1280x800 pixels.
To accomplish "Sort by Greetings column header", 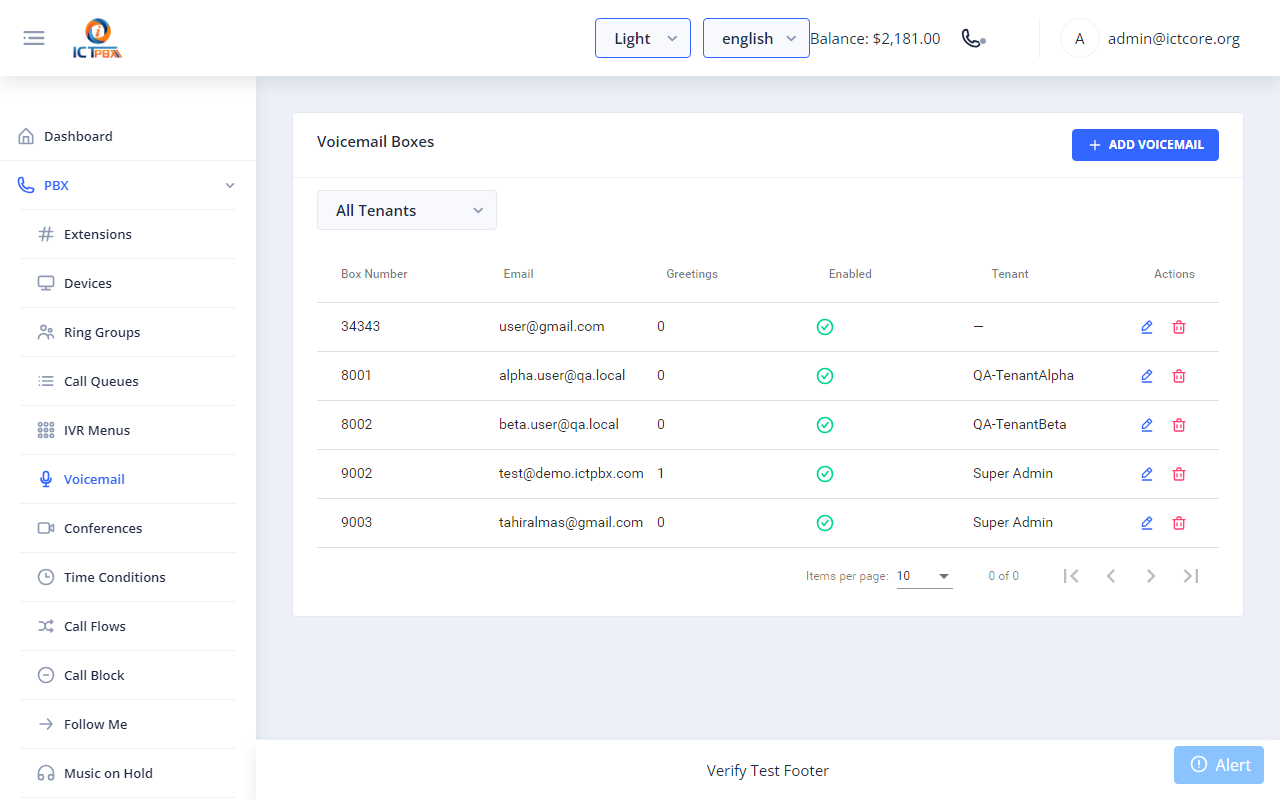I will [692, 274].
